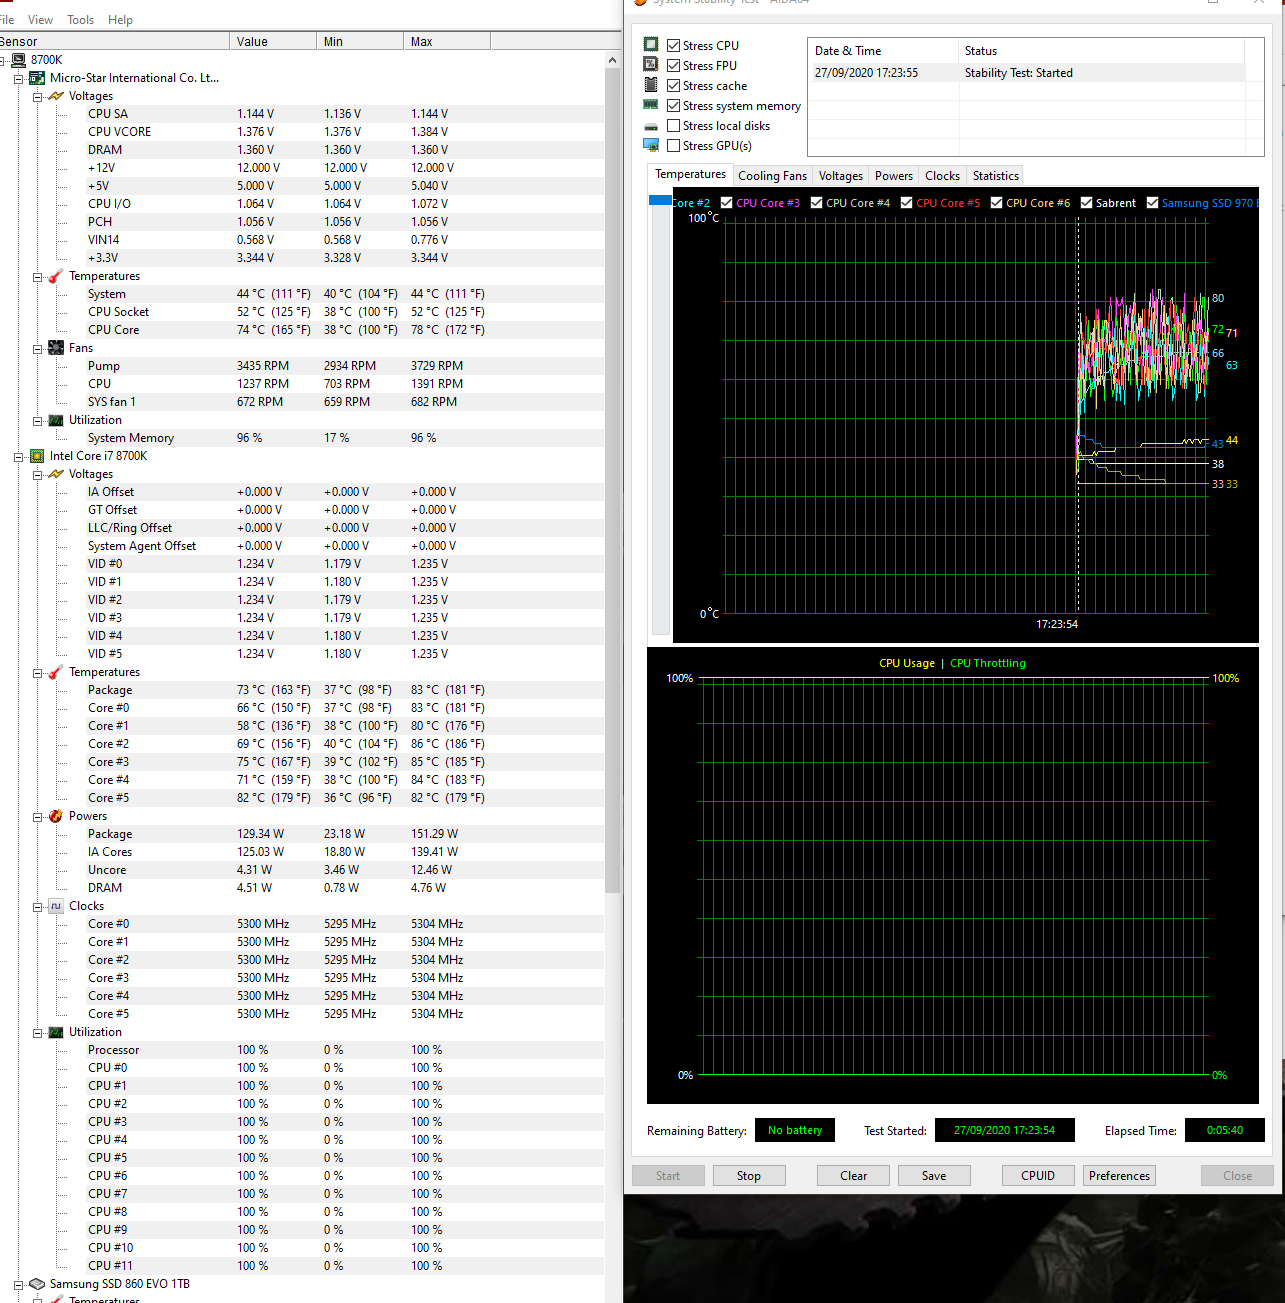Switch to the Powers tab

893,176
